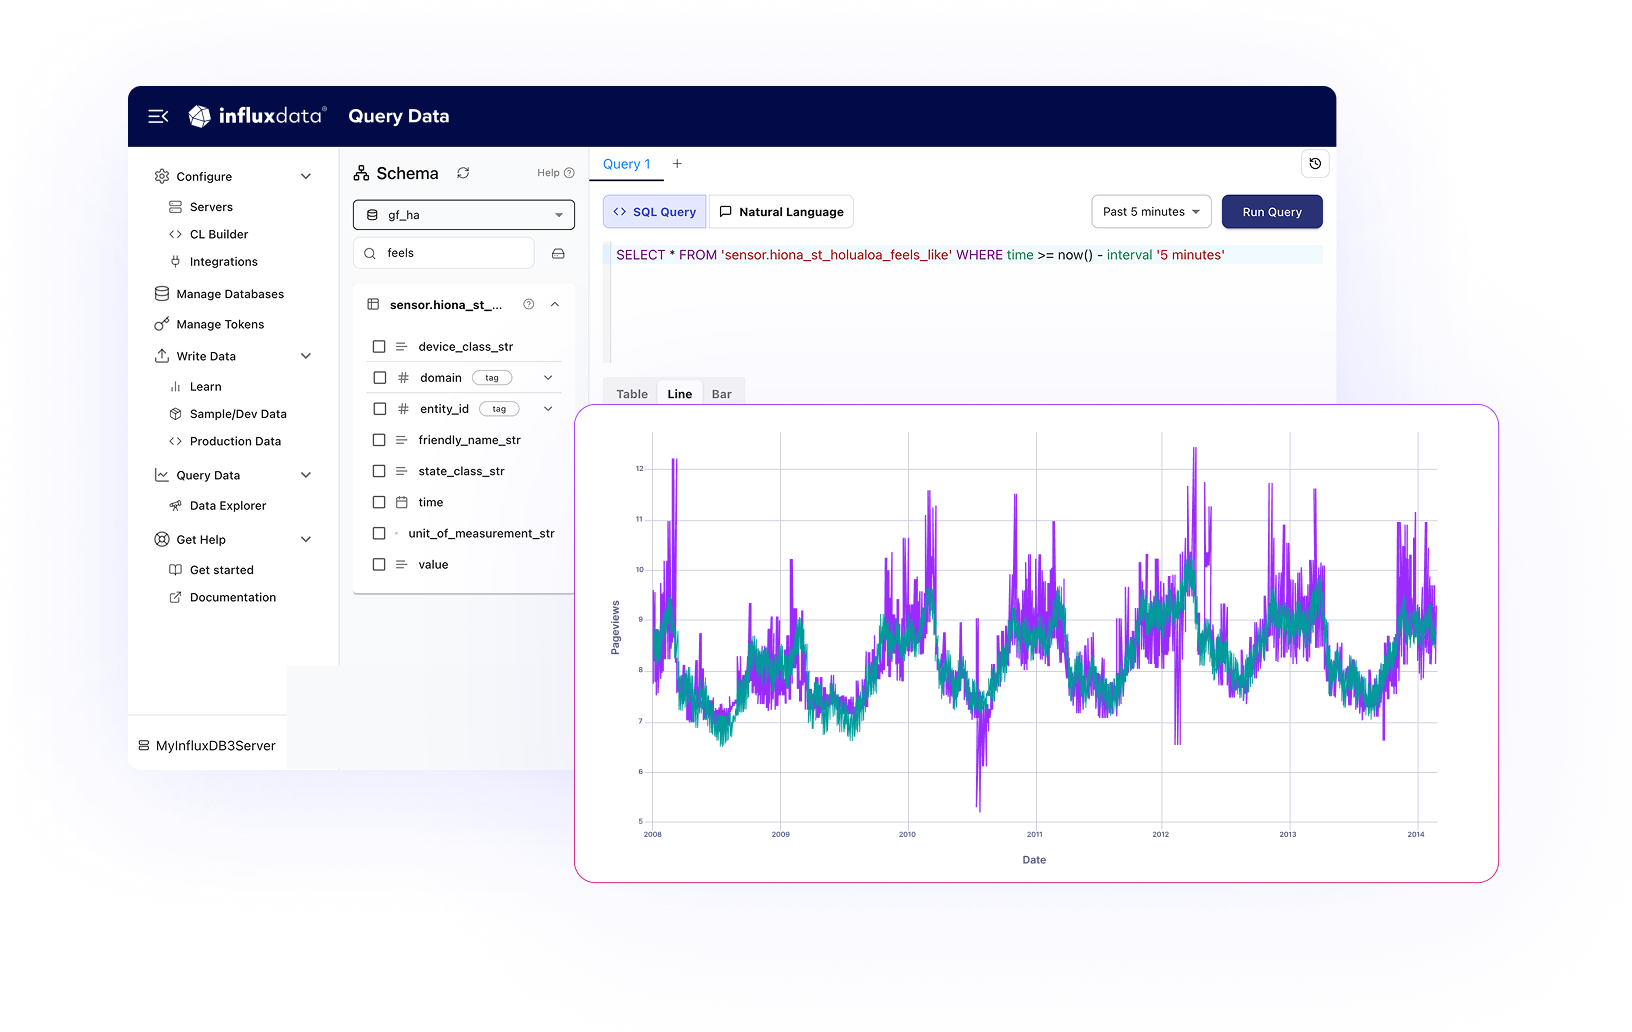Open the gf_ha database dropdown
The height and width of the screenshot is (1032, 1632).
464,215
